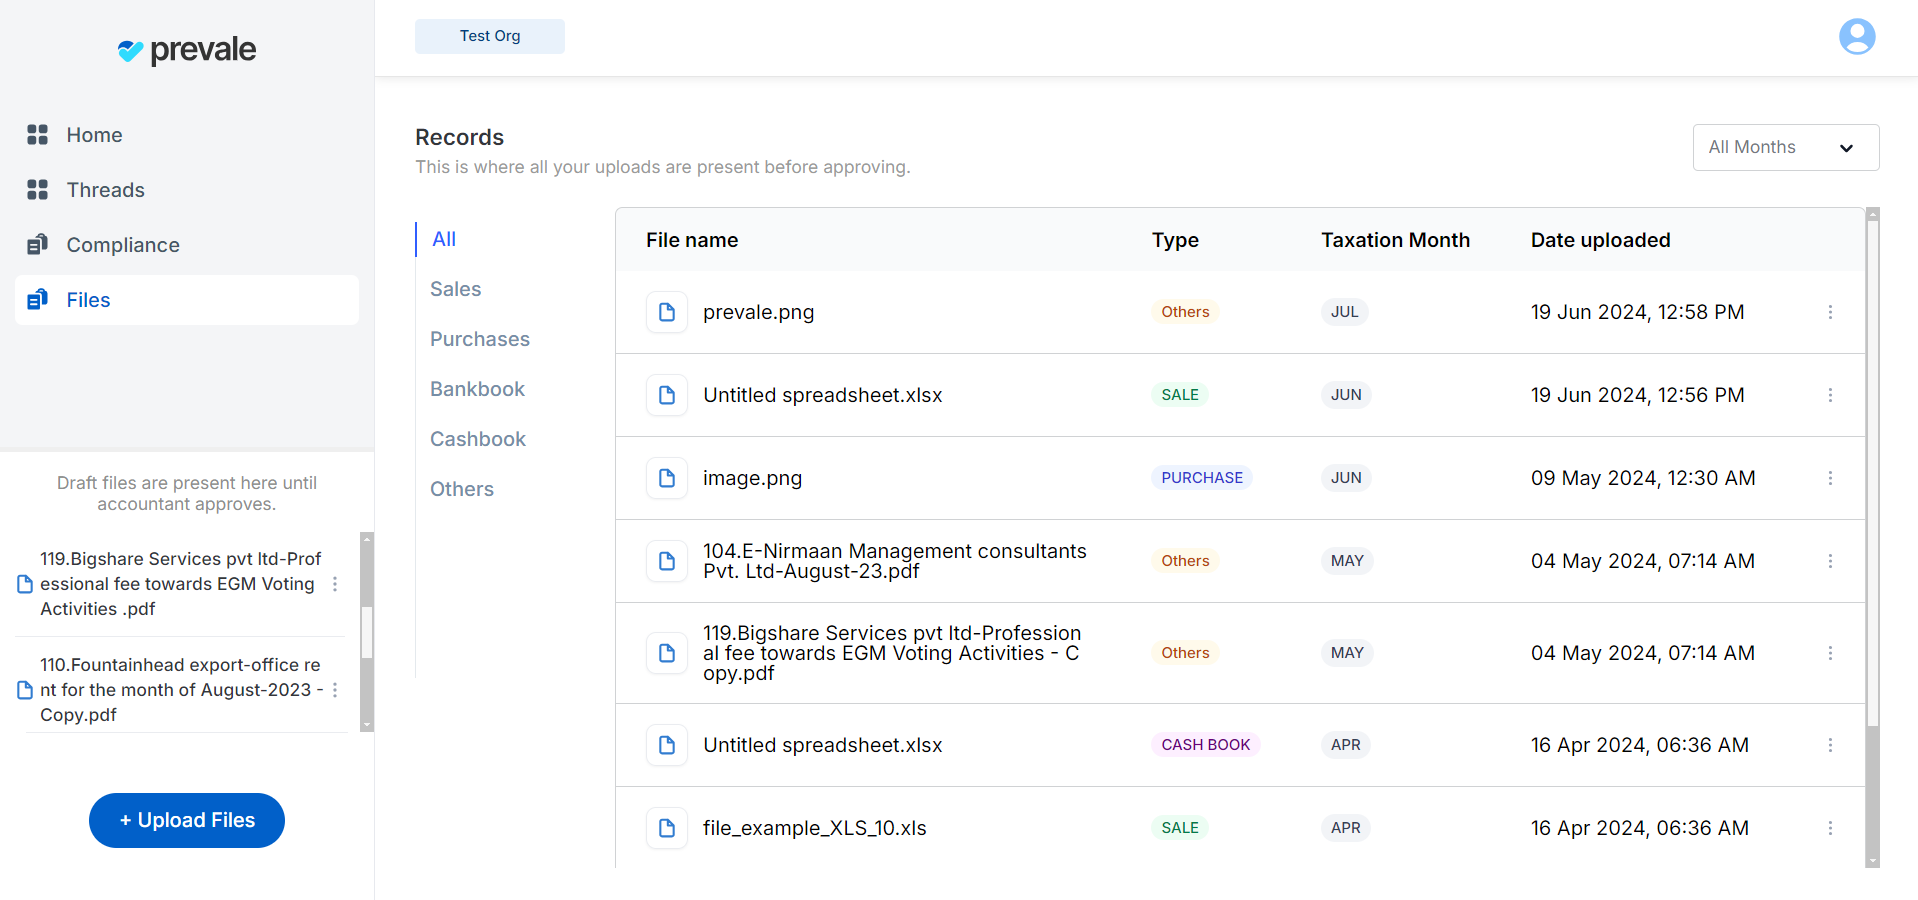The height and width of the screenshot is (900, 1918).
Task: Open options for 110.Fountainhead draft file
Action: click(x=335, y=690)
